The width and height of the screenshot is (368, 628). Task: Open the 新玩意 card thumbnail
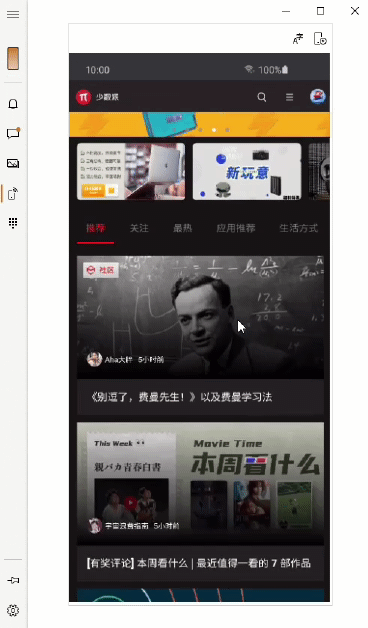tap(247, 171)
